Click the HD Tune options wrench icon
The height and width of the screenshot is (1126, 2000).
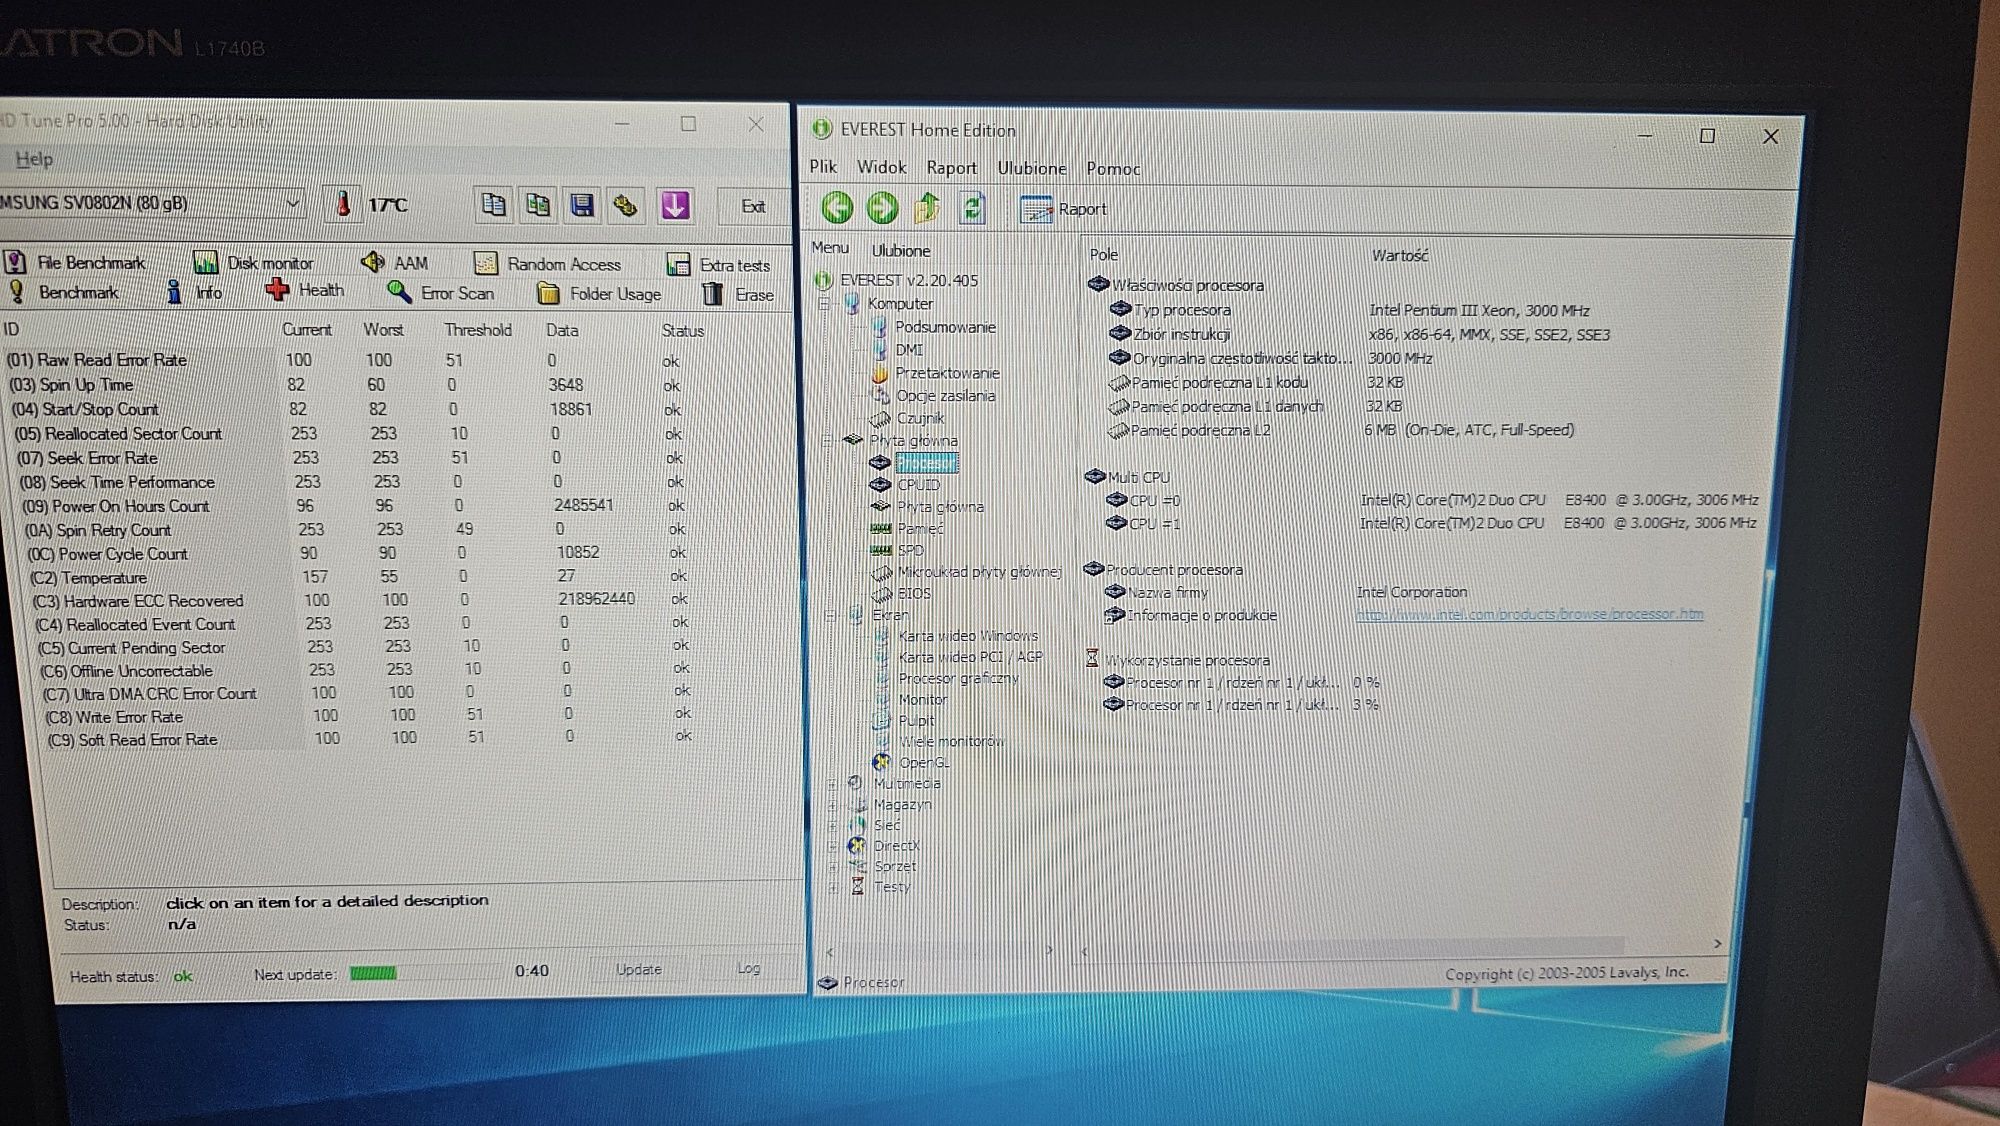[627, 206]
